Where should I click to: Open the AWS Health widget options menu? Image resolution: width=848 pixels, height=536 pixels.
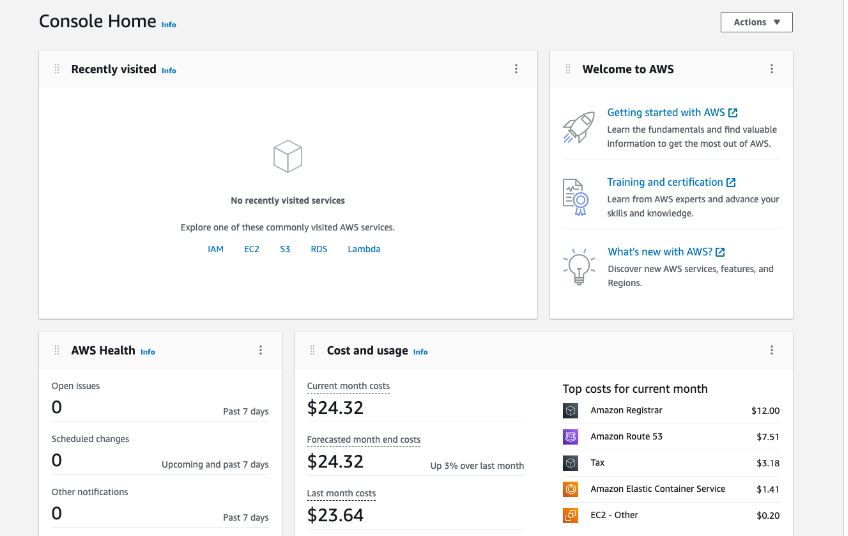tap(260, 350)
